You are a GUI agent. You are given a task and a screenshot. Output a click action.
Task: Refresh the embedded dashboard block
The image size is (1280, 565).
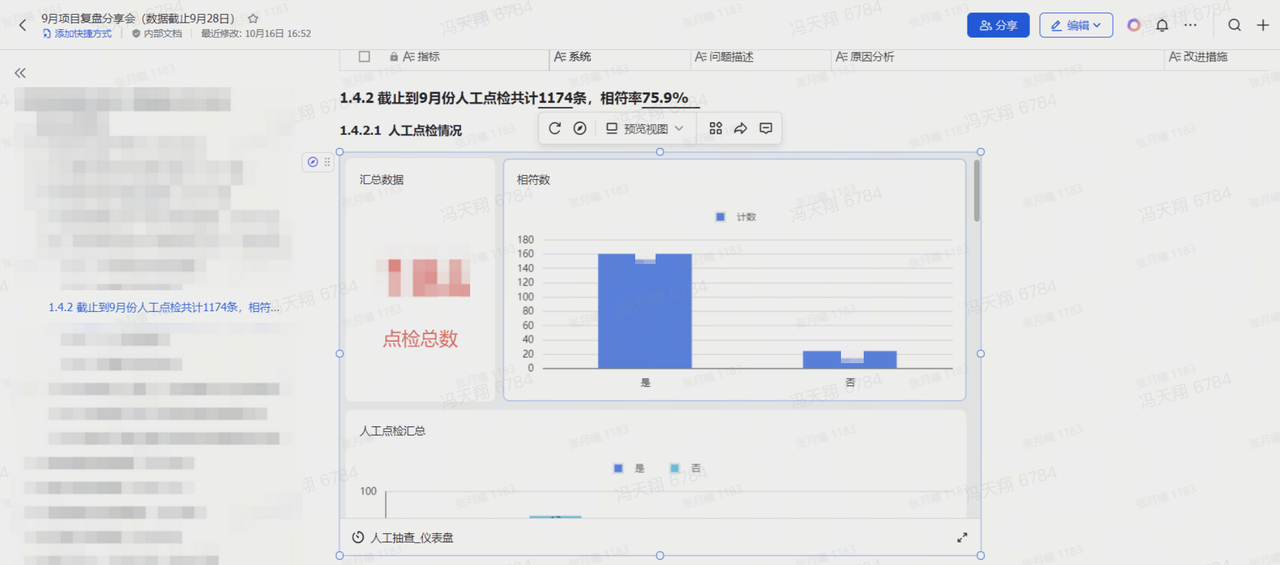tap(555, 128)
